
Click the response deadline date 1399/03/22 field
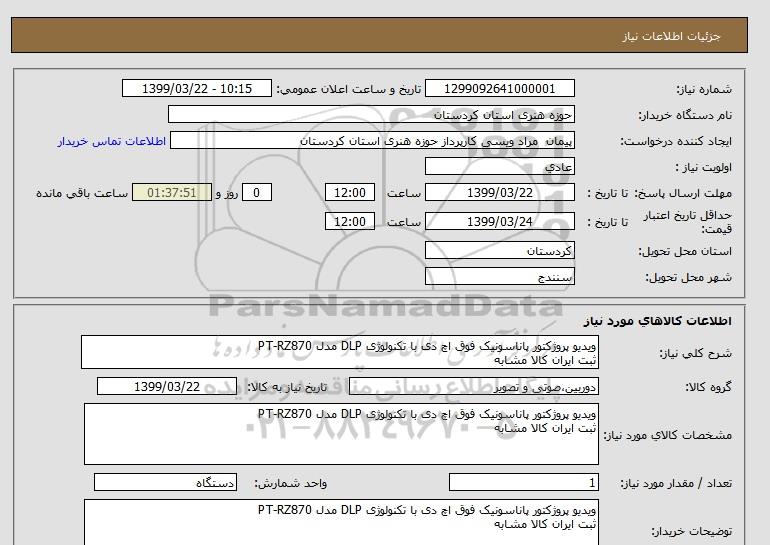click(x=499, y=192)
